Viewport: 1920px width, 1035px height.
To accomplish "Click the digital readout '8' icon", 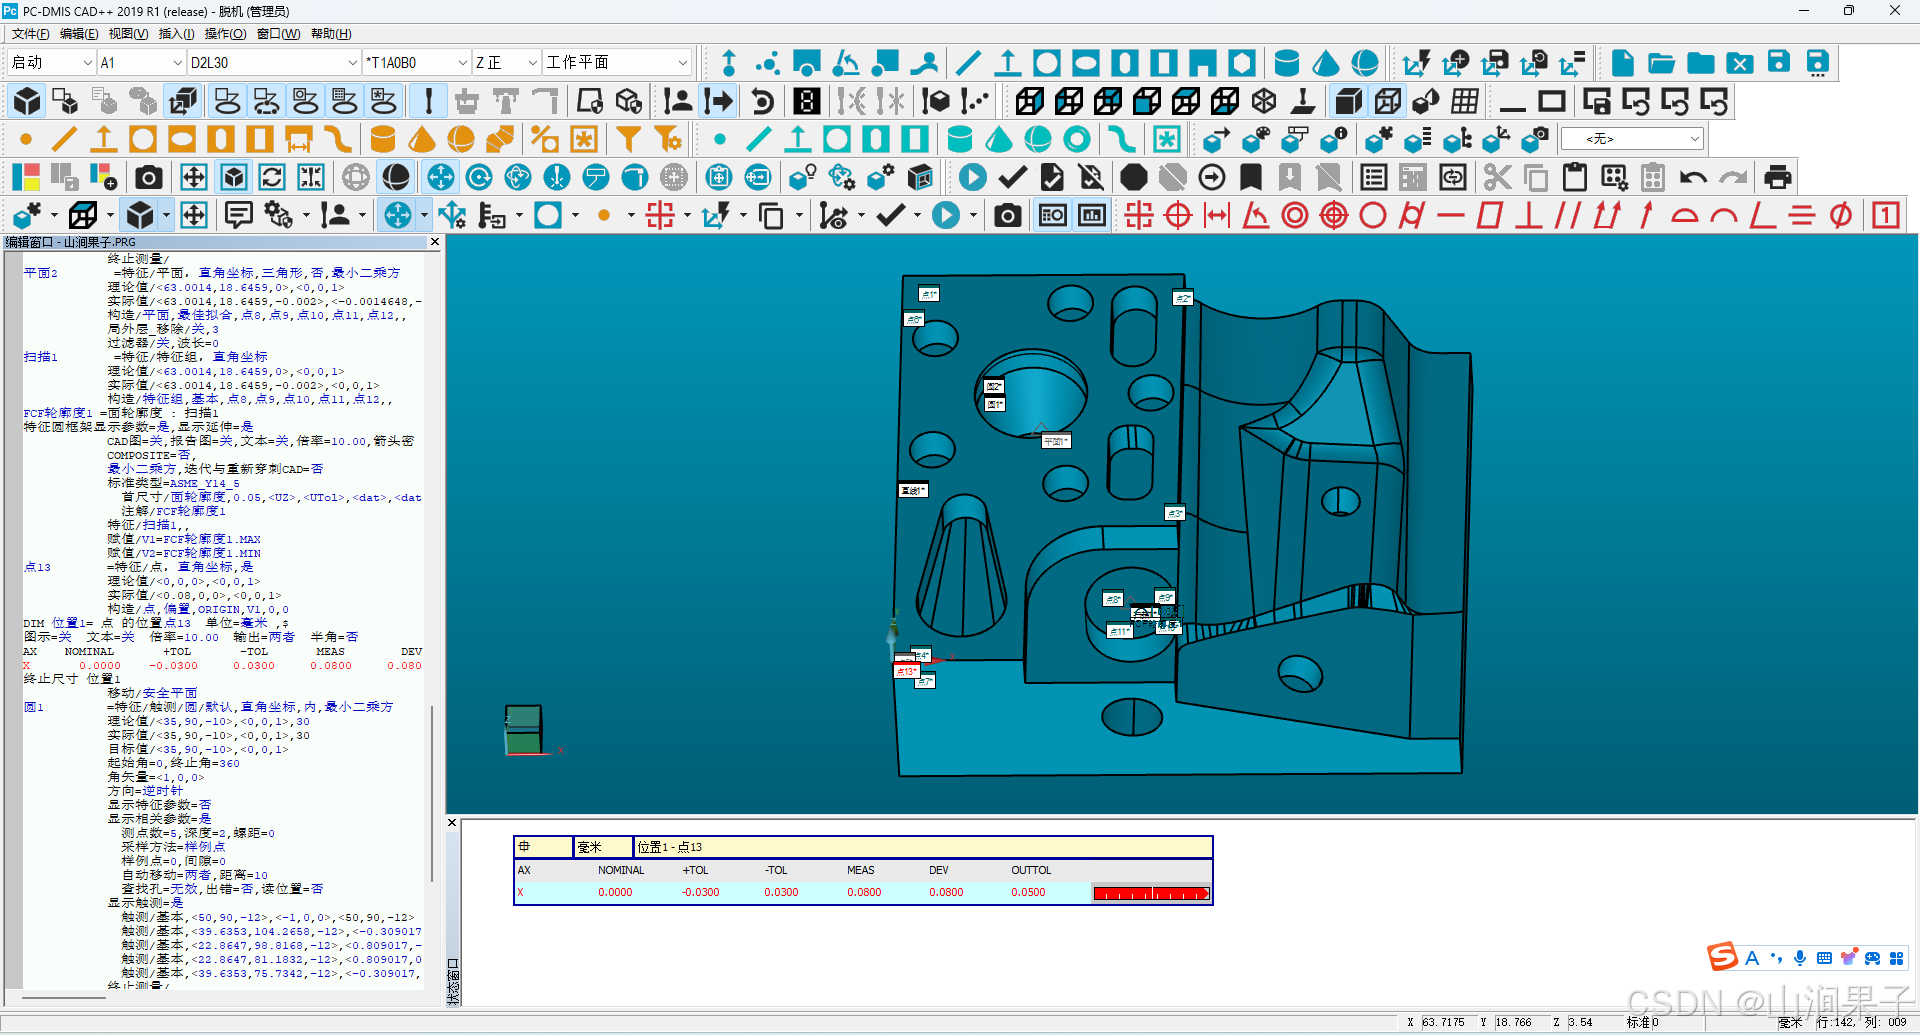I will click(807, 101).
